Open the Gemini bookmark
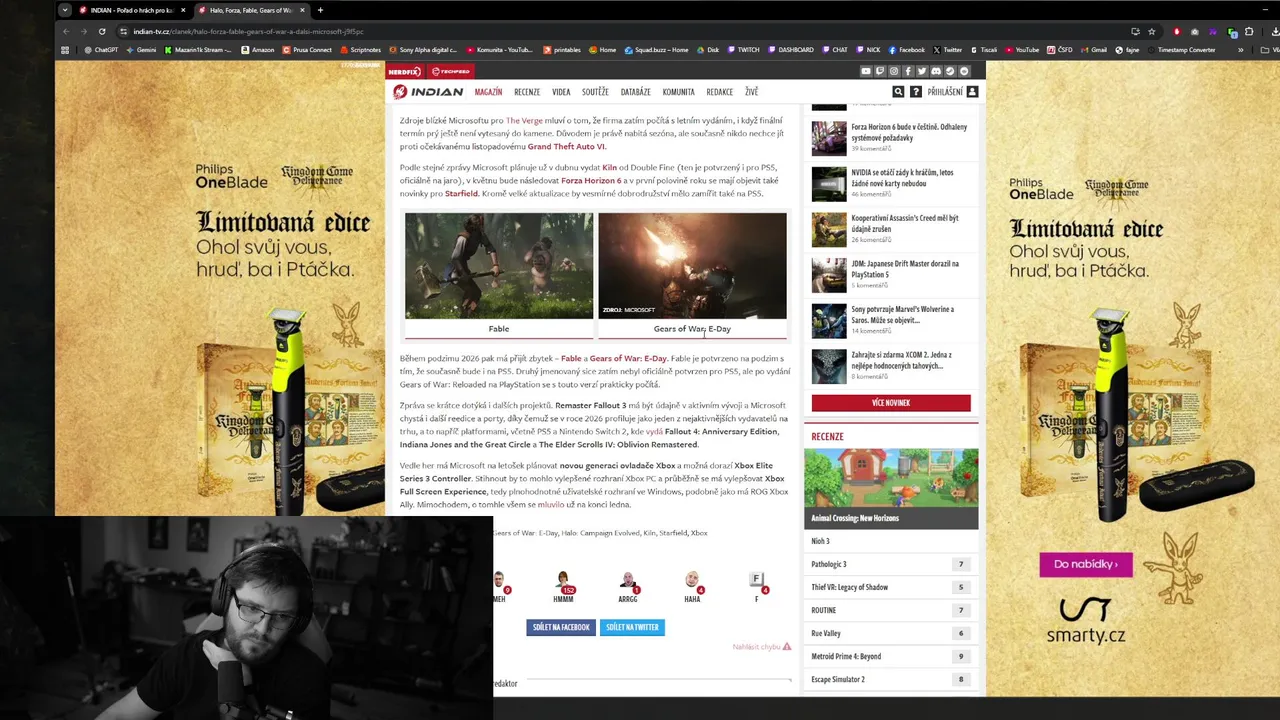 [141, 50]
